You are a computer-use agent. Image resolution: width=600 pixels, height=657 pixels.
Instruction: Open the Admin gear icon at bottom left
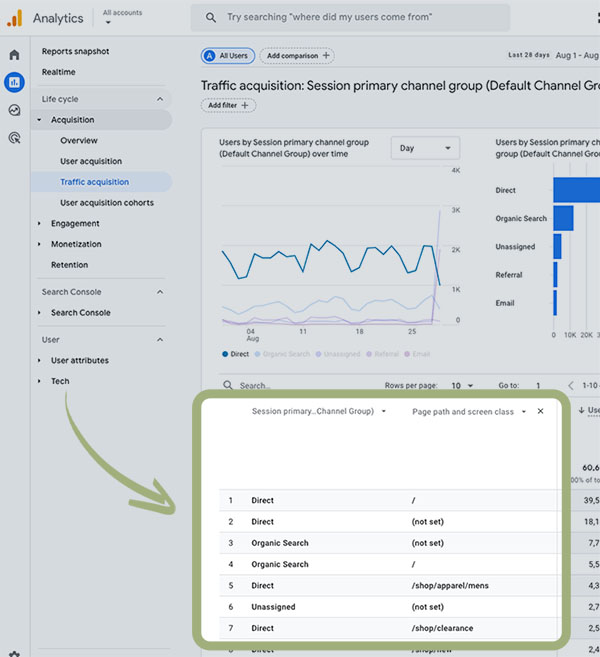(x=14, y=651)
